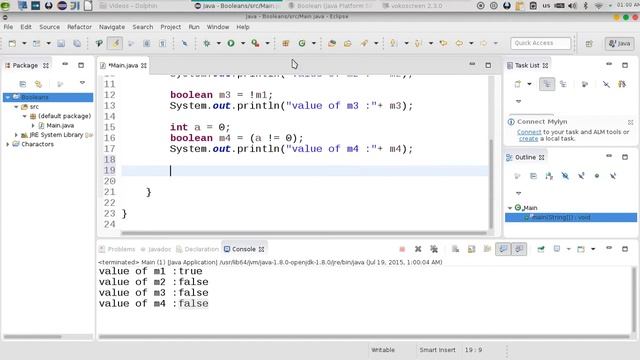Open the Project menu

point(171,27)
